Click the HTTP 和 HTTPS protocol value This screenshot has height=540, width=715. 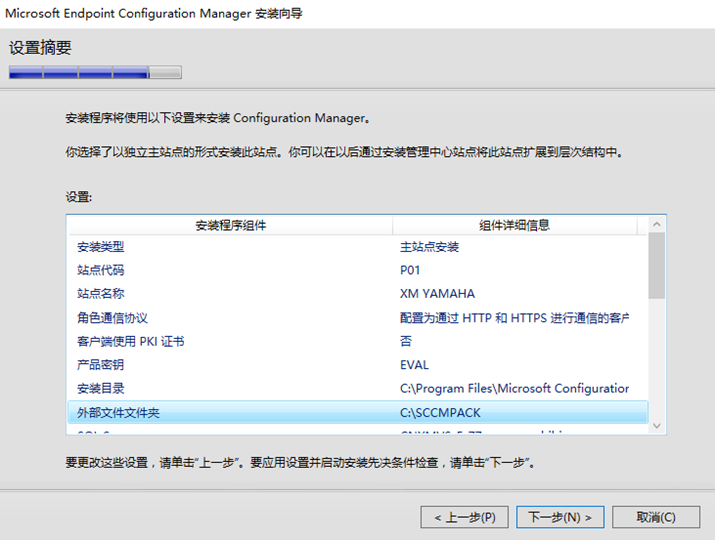pos(514,318)
